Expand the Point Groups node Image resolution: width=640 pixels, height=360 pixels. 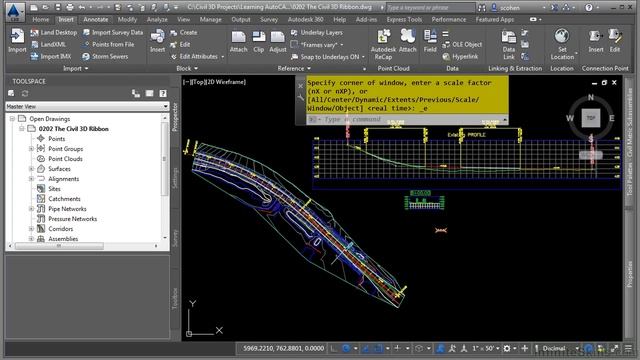[31, 149]
